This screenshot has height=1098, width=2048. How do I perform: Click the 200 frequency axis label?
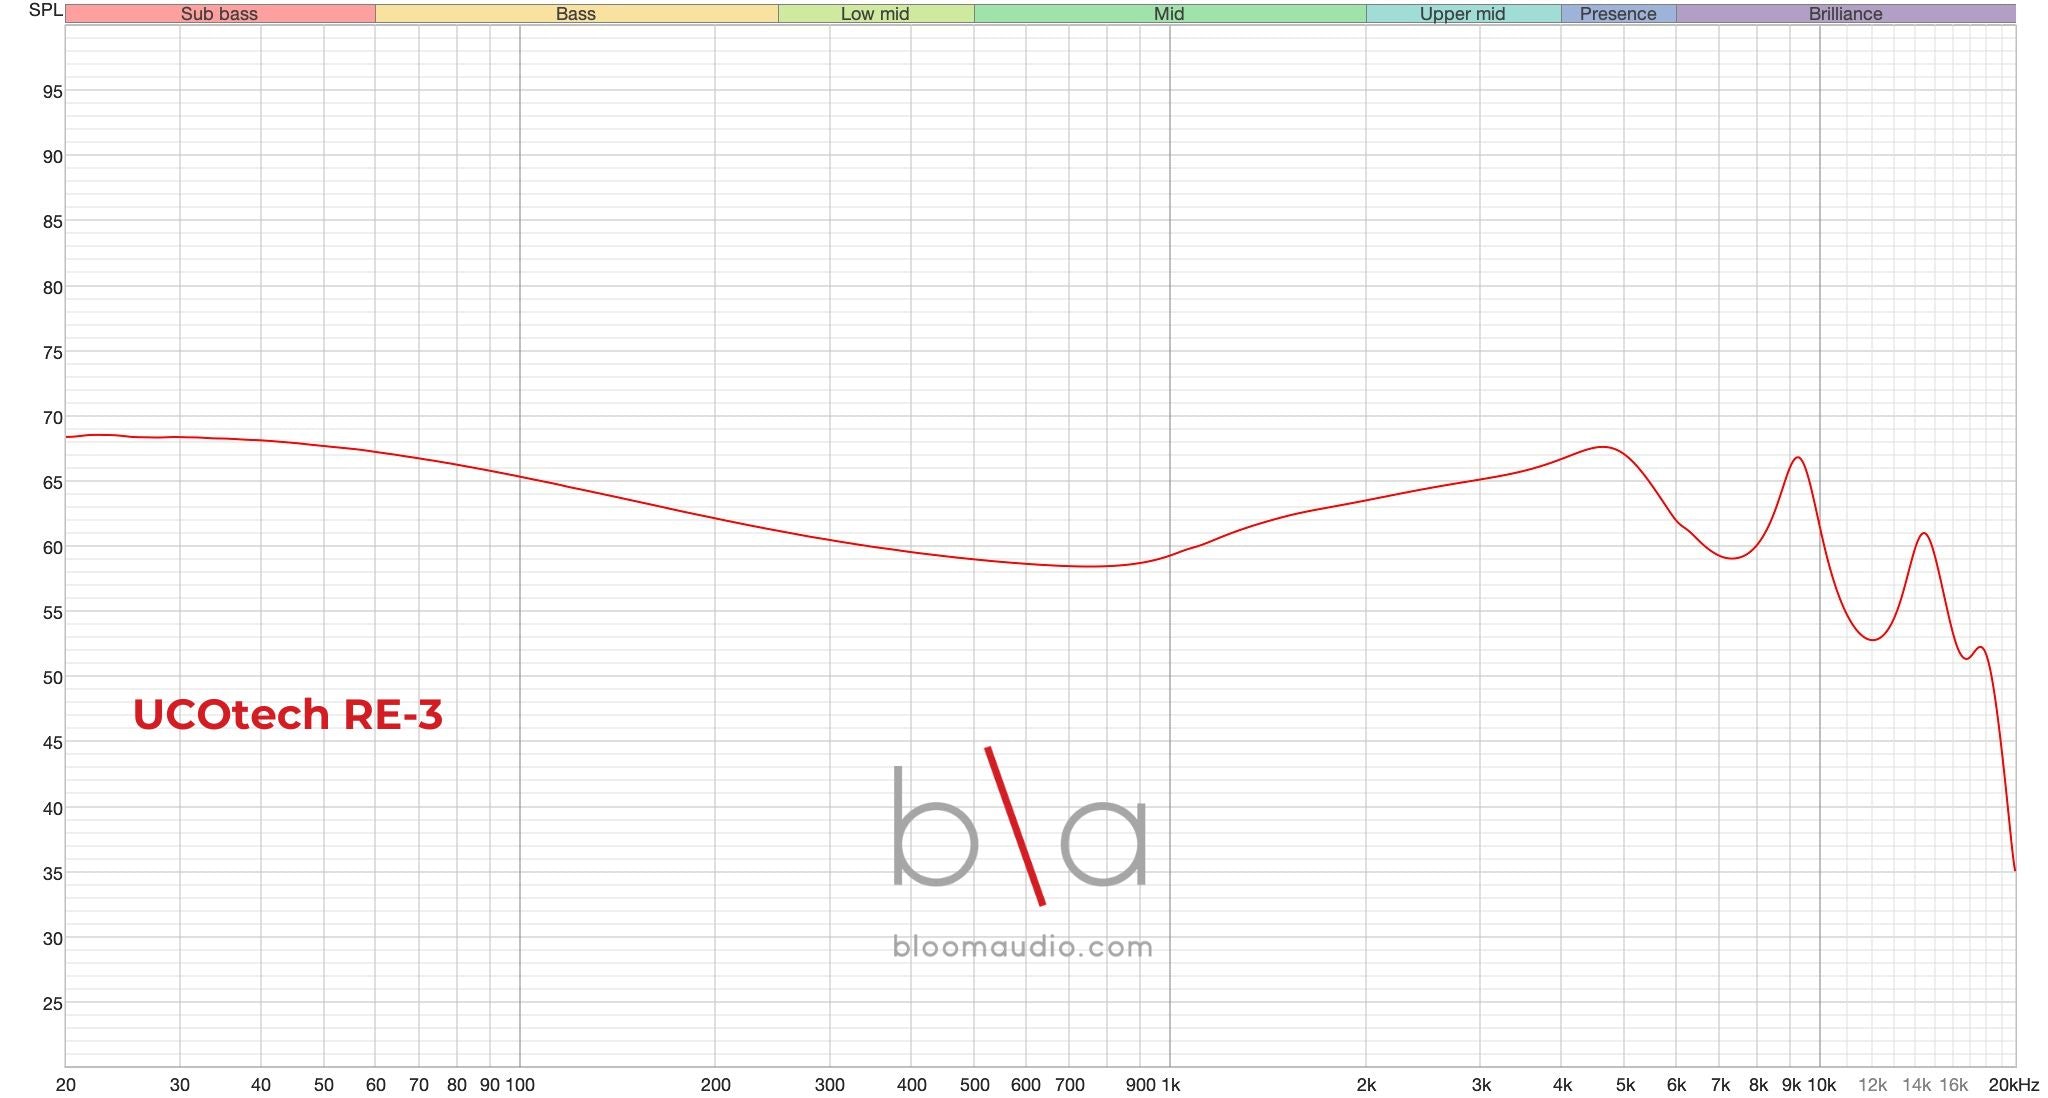coord(715,1085)
